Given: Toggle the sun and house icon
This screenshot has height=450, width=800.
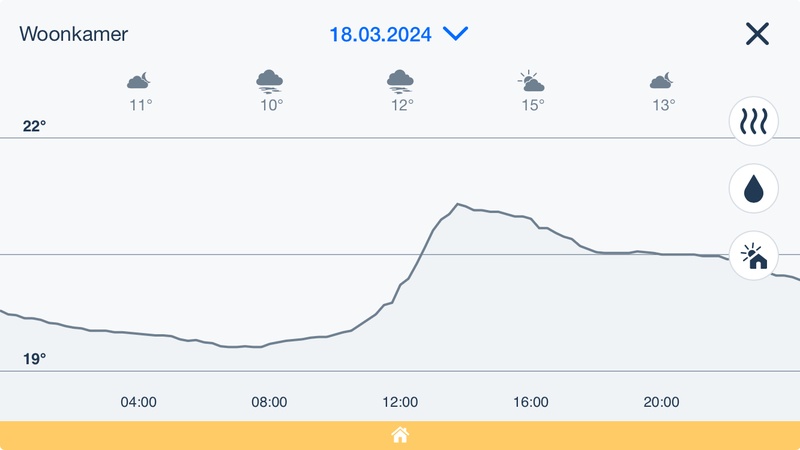Looking at the screenshot, I should coord(753,256).
